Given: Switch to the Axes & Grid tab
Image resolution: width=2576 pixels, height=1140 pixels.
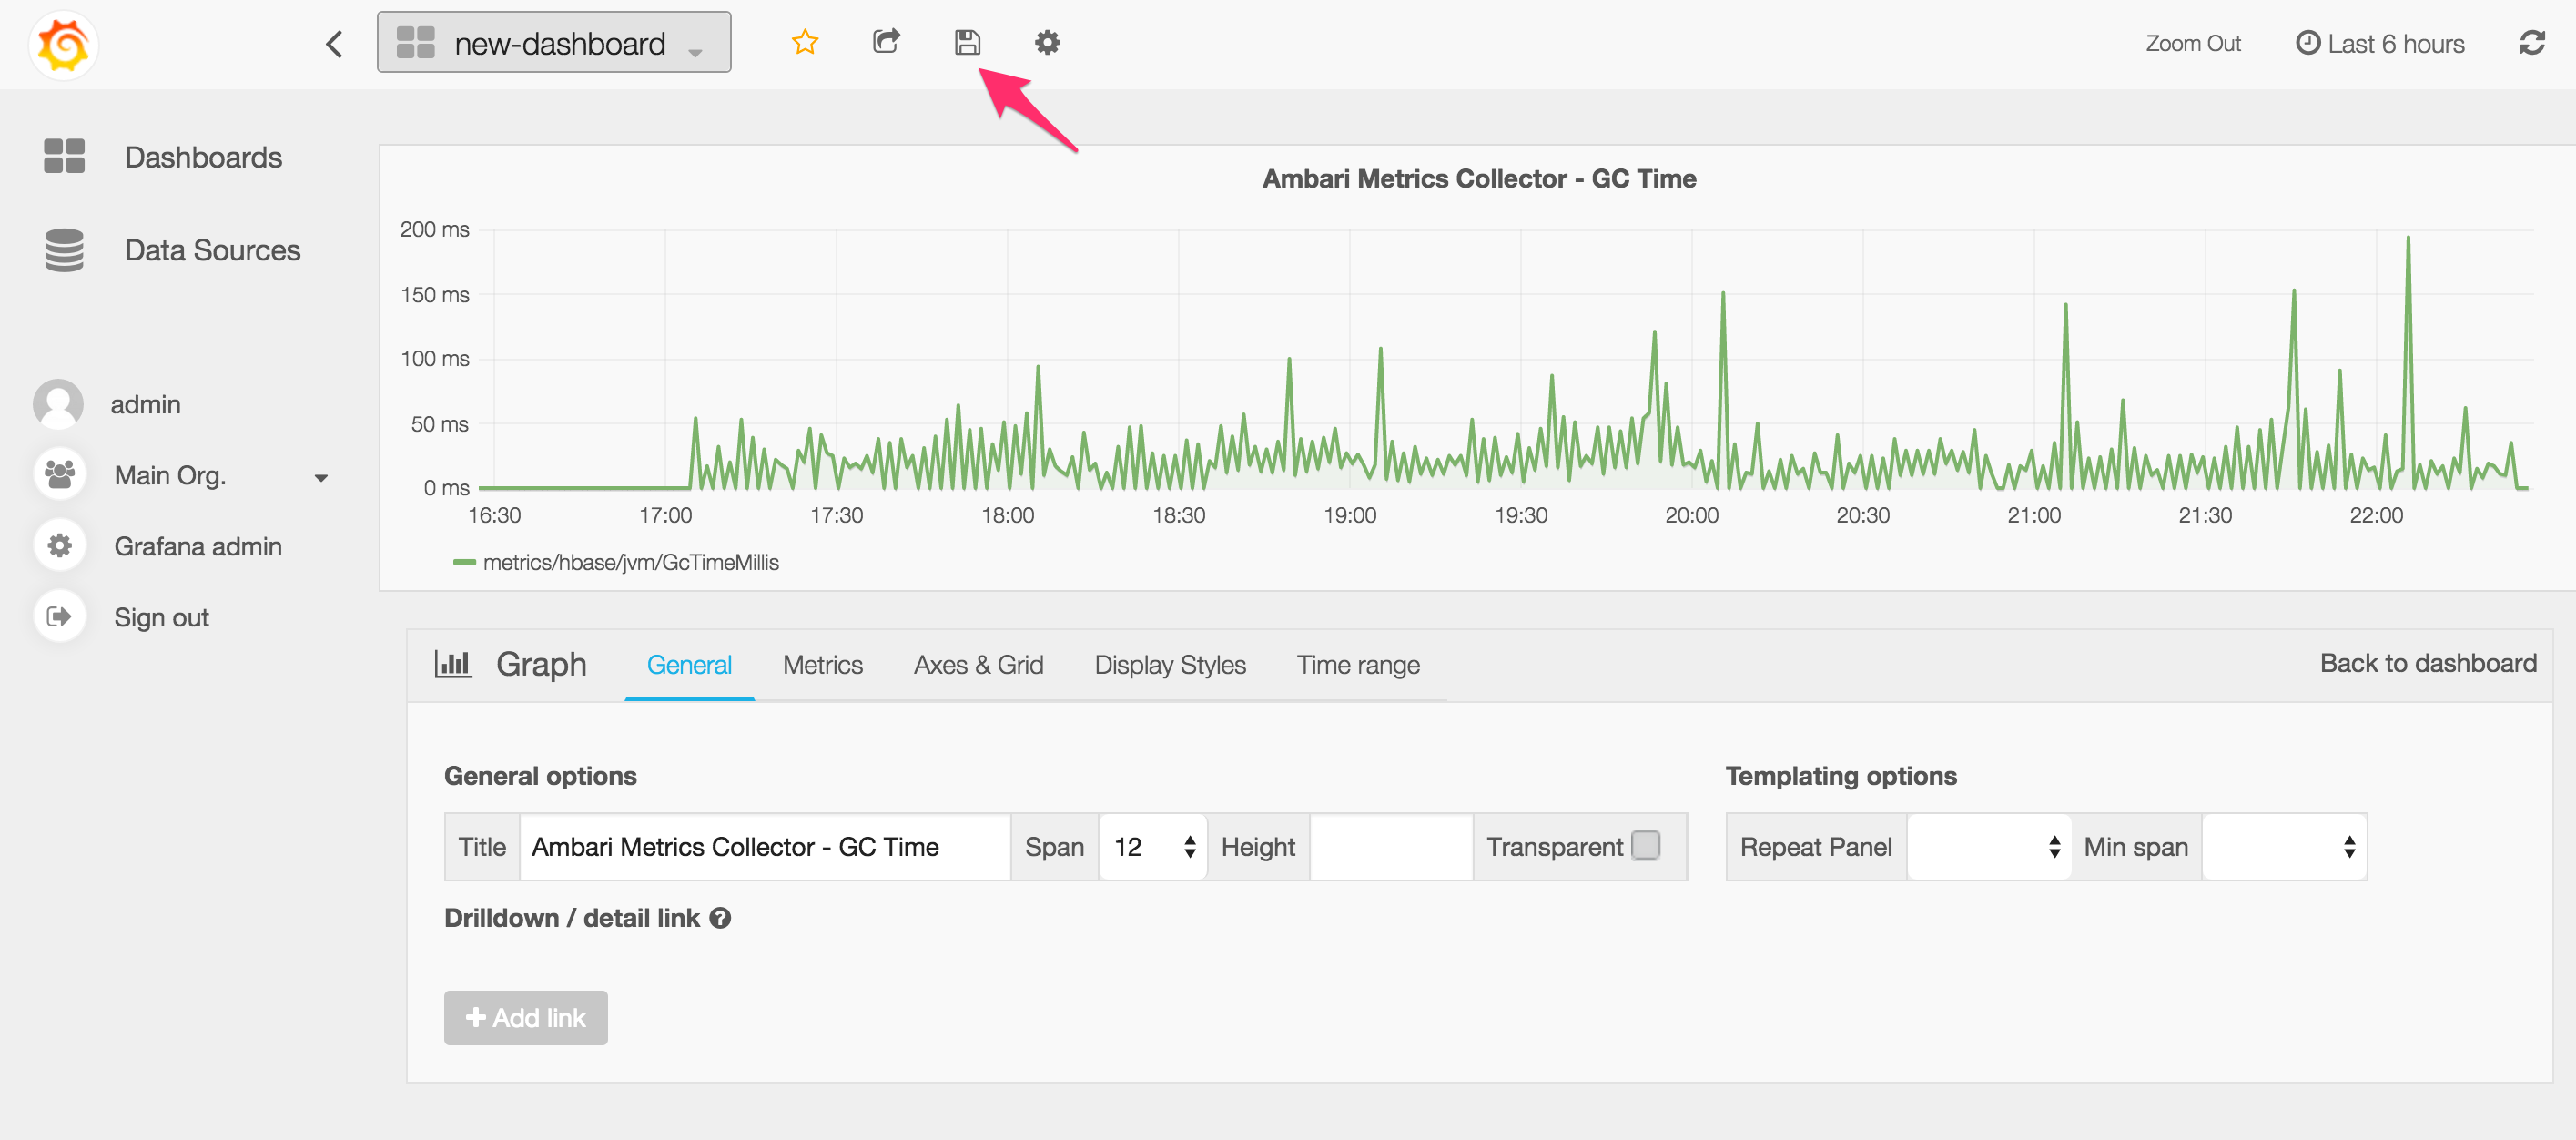Looking at the screenshot, I should [x=978, y=665].
